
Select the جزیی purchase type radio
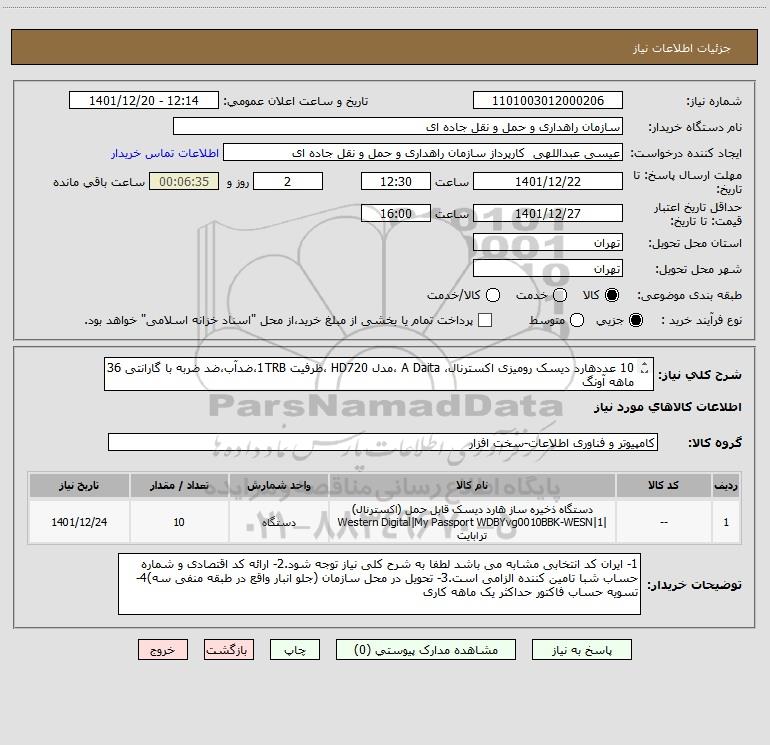[x=636, y=320]
